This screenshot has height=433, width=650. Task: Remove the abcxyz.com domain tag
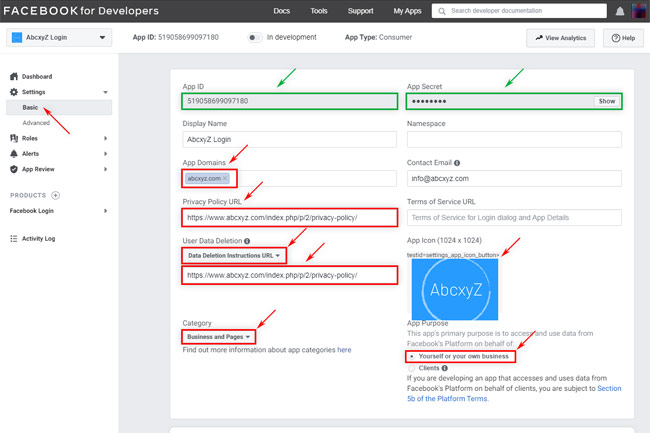(x=225, y=178)
